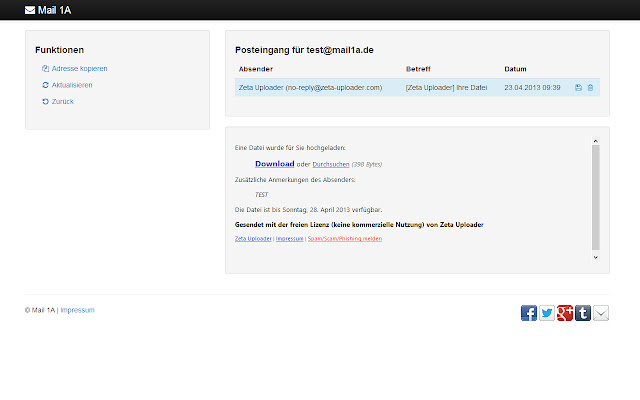Screen dimensions: 640x400
Task: Click the refresh icon beside Aktualisieren
Action: [x=45, y=85]
